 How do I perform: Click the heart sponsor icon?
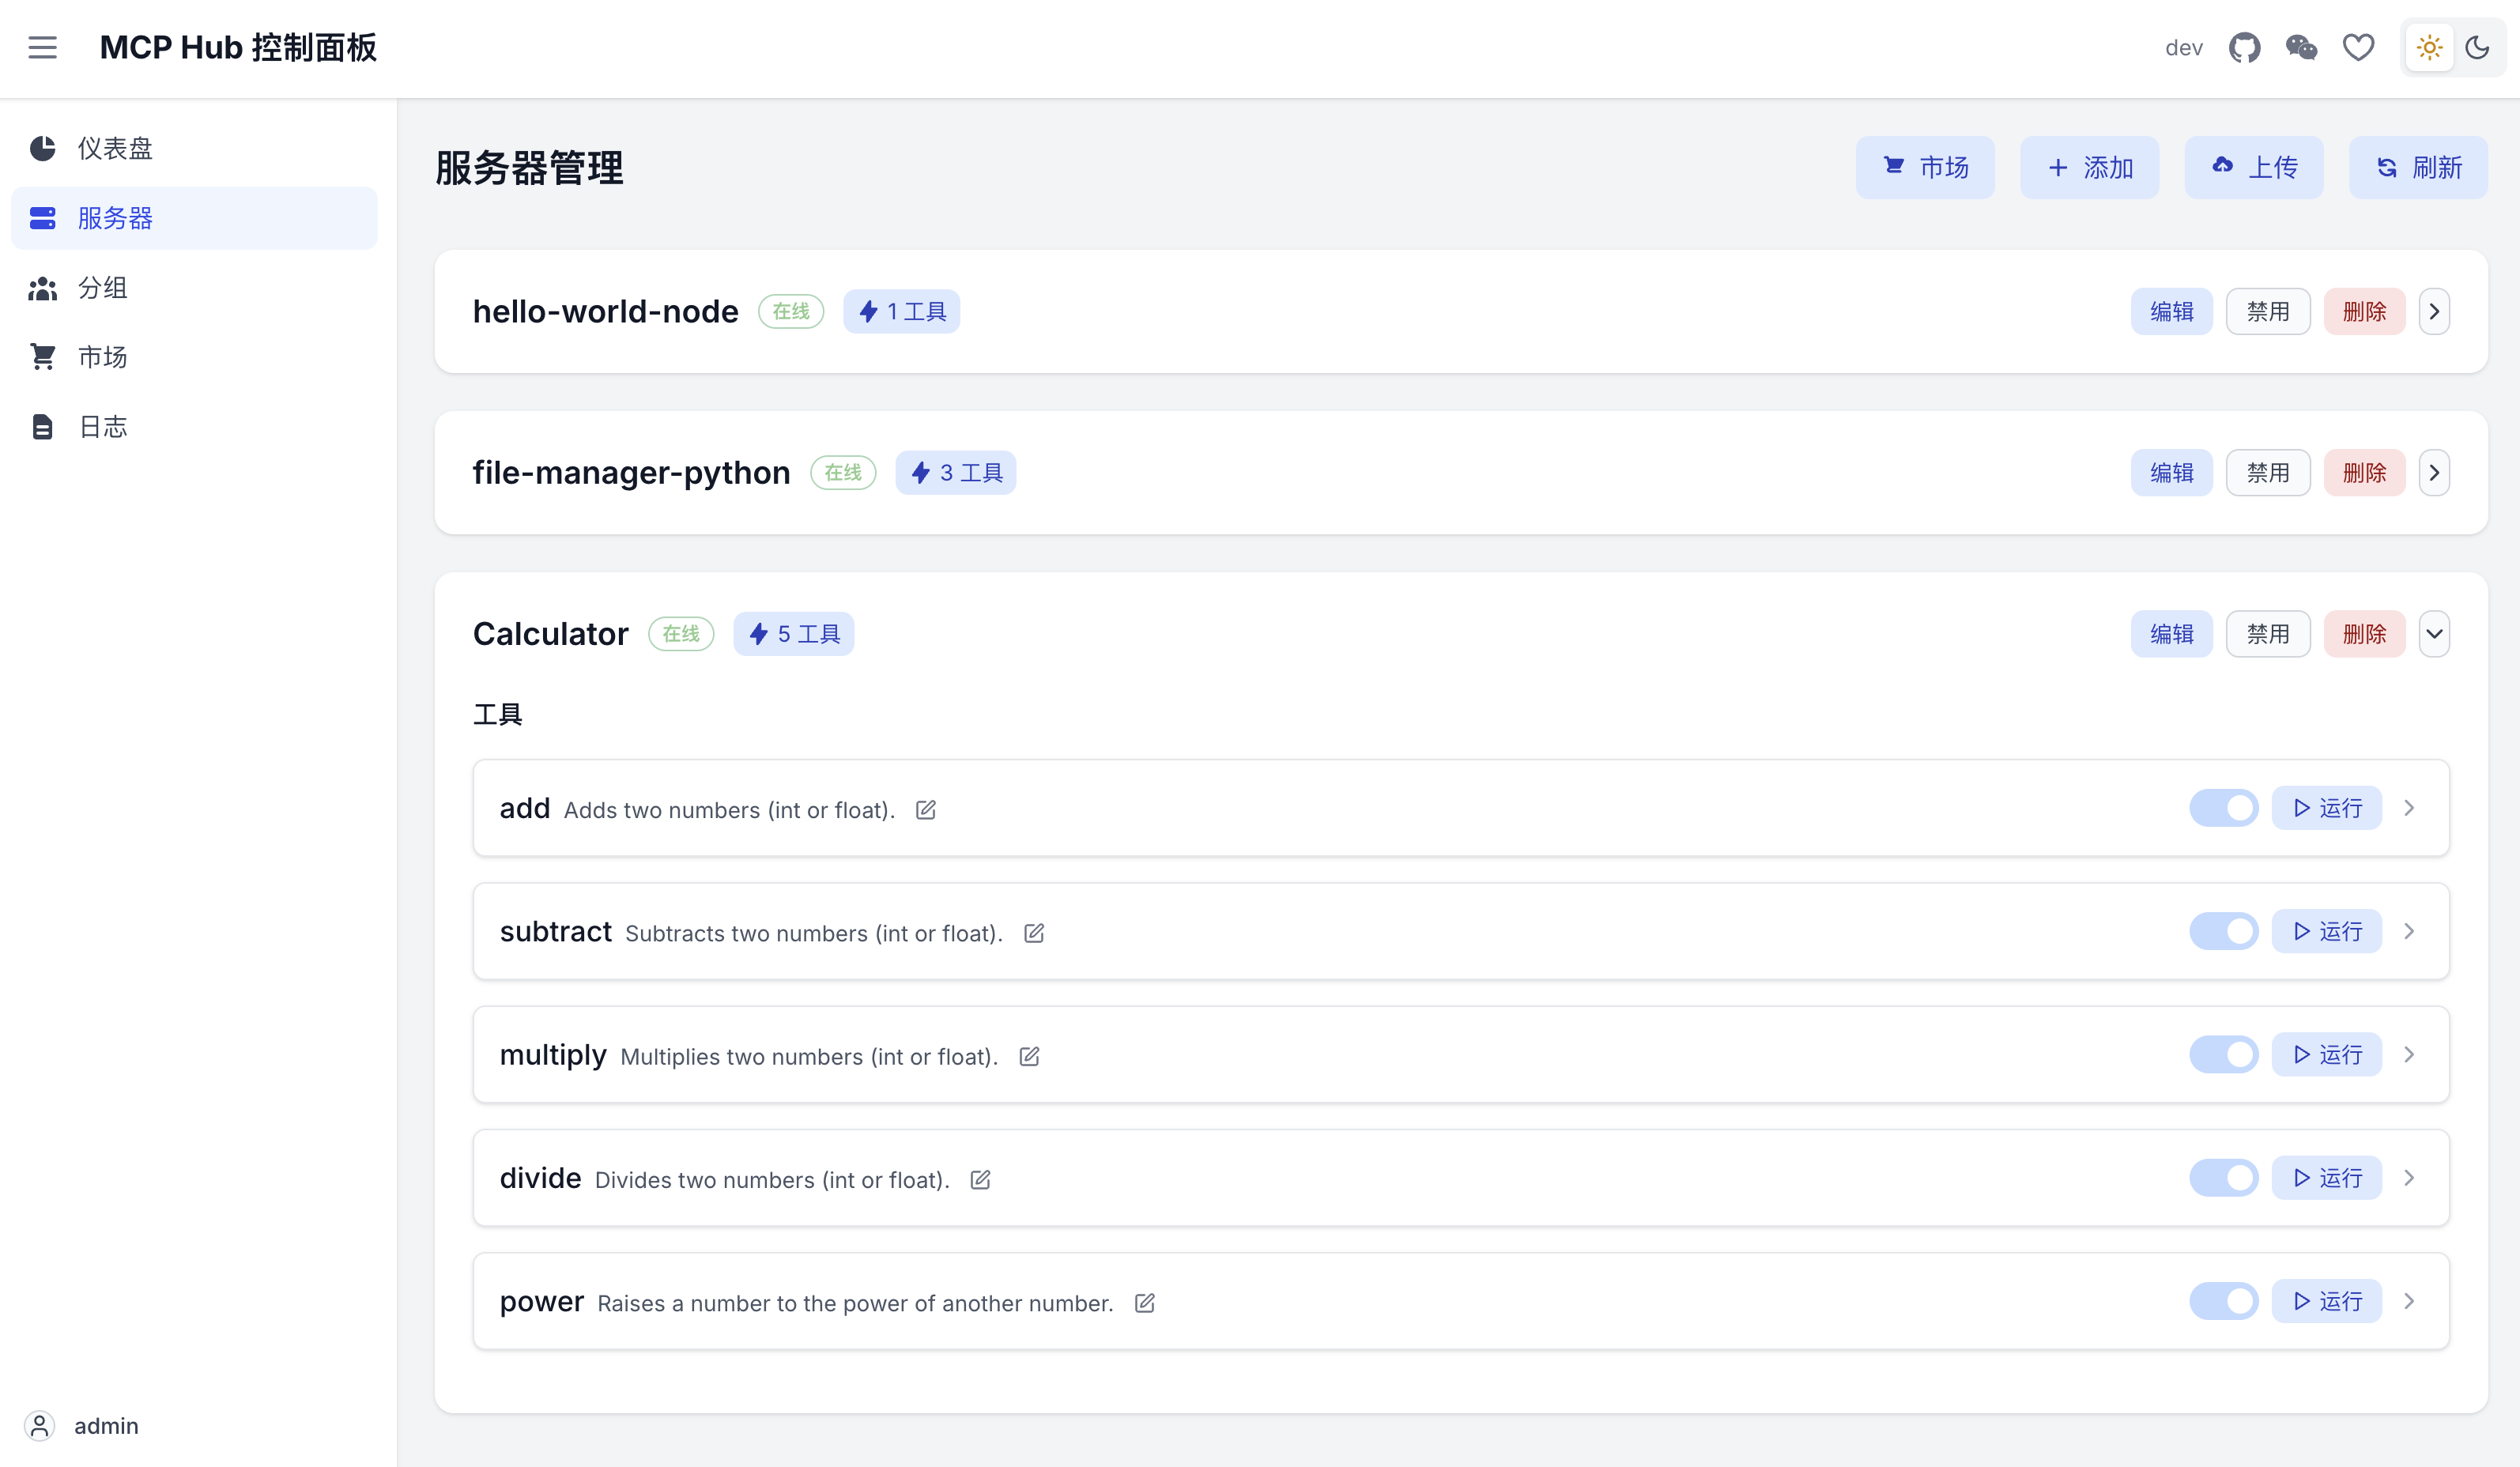click(2358, 47)
